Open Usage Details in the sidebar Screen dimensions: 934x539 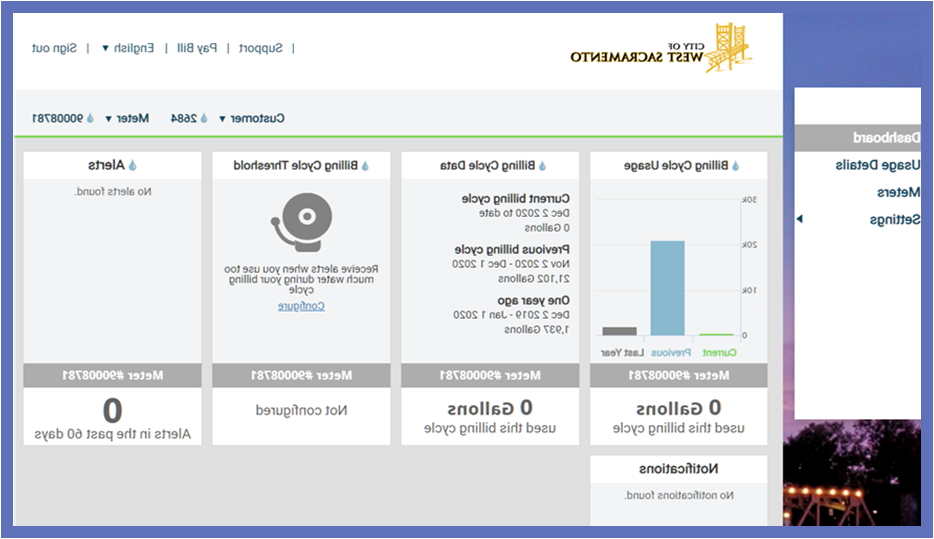[x=877, y=165]
